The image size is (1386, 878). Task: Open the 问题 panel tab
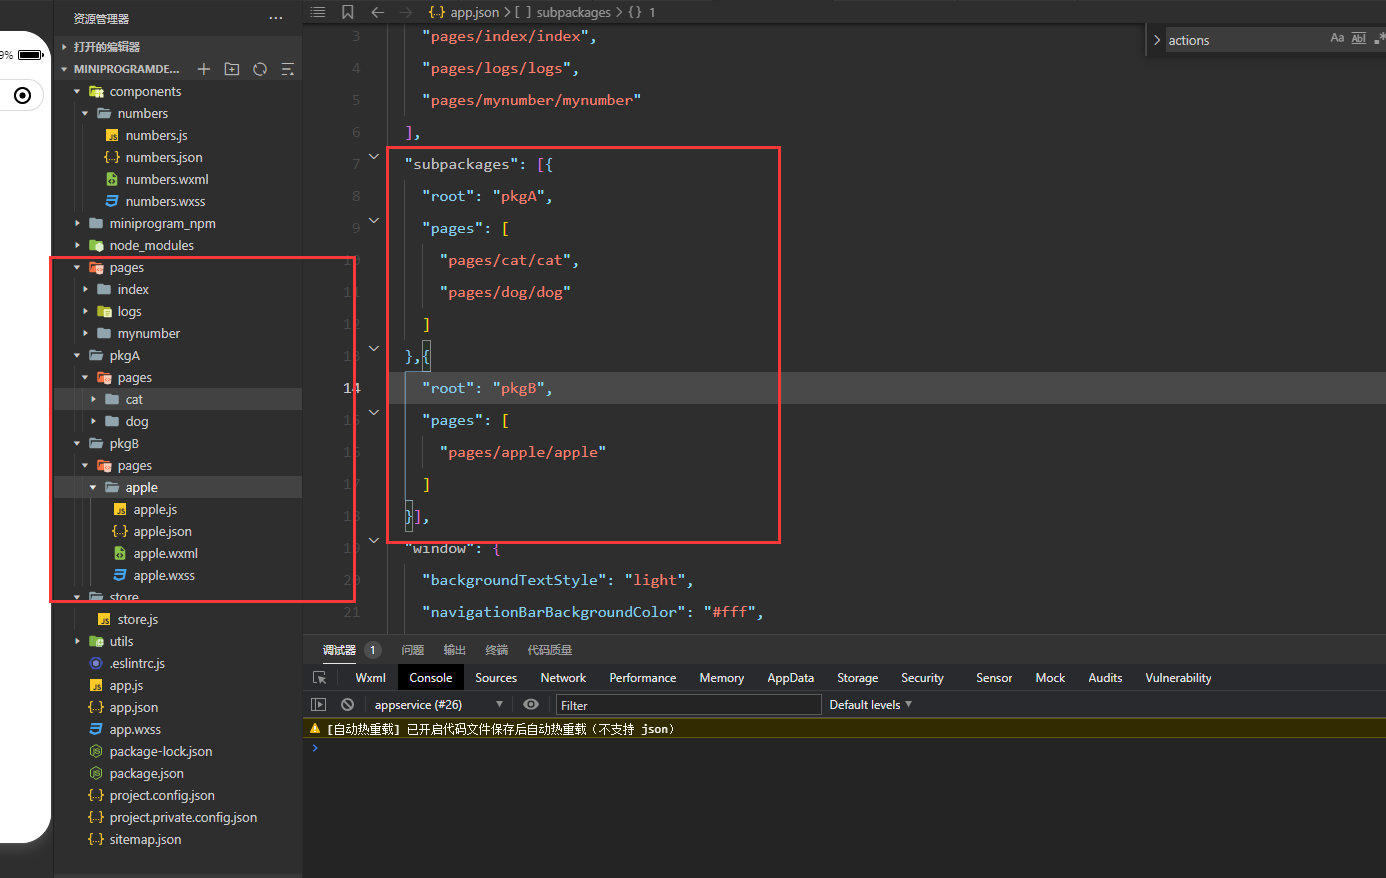412,650
